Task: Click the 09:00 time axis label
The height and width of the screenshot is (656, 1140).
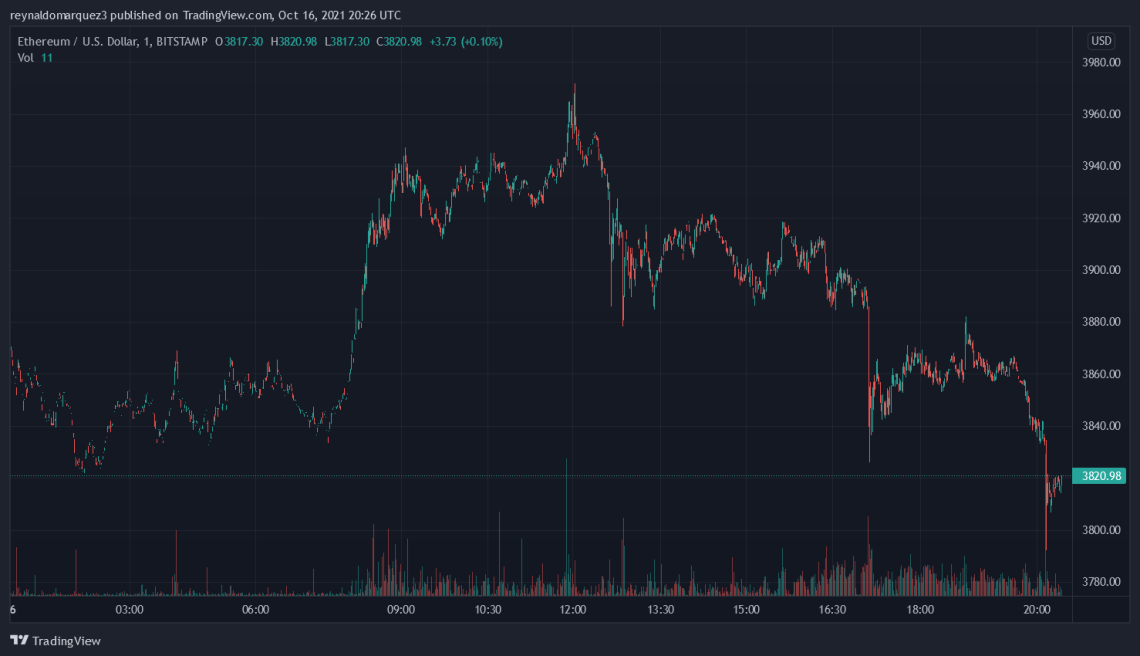Action: (401, 609)
